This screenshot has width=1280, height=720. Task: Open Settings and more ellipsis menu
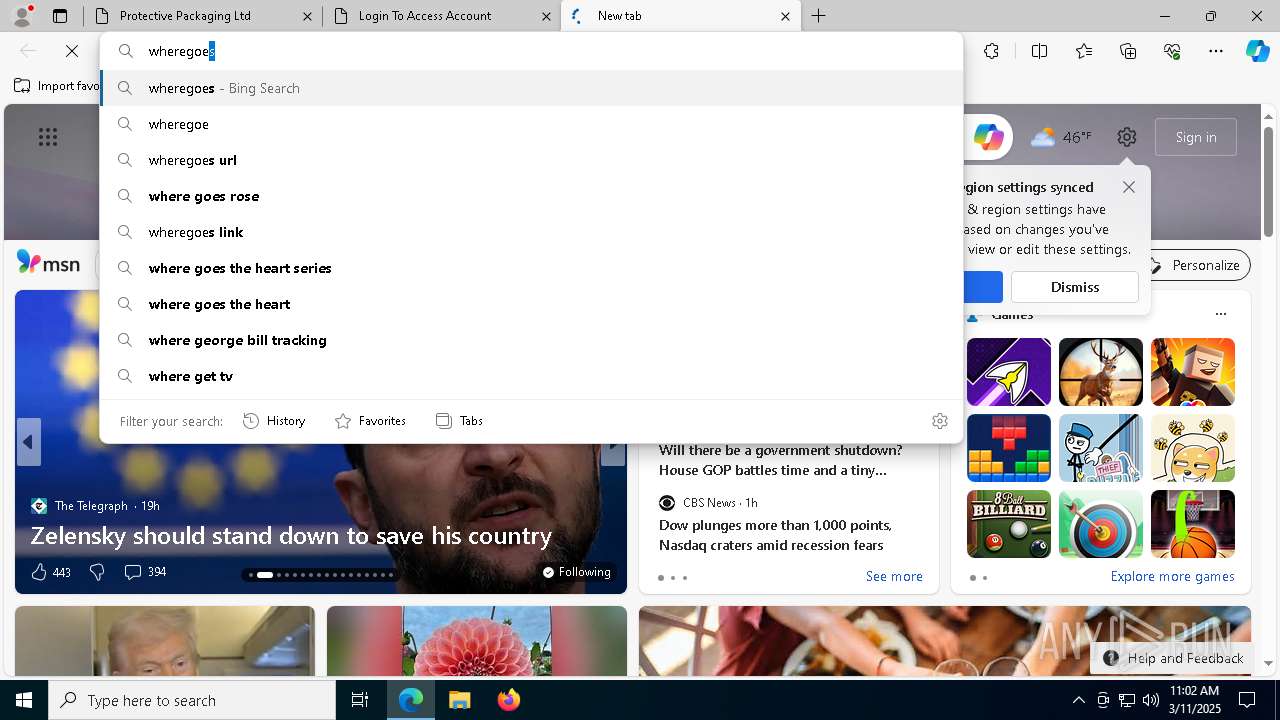point(1216,51)
